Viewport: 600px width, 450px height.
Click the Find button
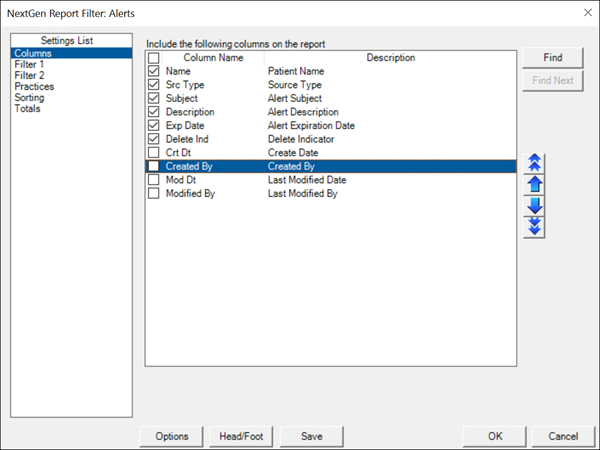[x=553, y=58]
